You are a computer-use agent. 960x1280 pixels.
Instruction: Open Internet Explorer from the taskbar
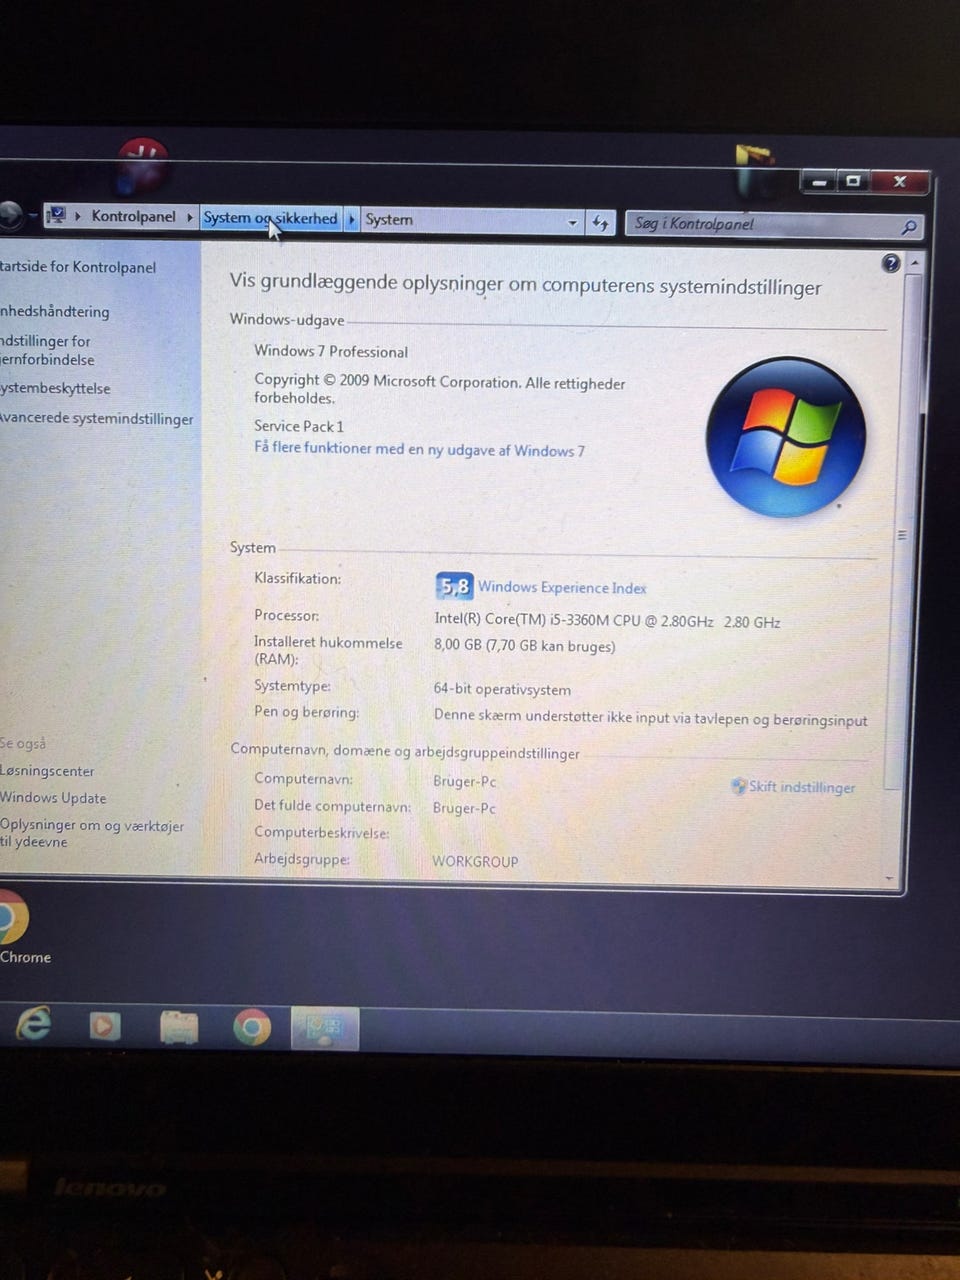coord(33,1023)
